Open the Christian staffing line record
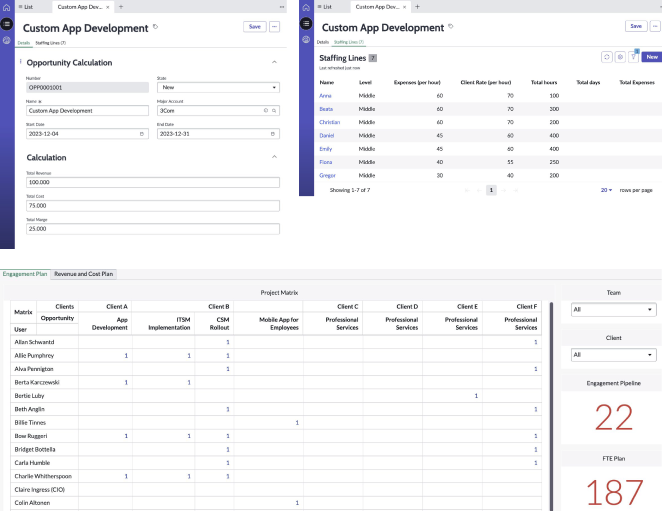The height and width of the screenshot is (511, 662). pos(329,121)
